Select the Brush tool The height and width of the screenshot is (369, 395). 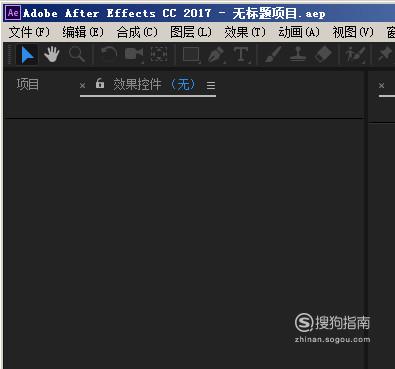coord(273,54)
